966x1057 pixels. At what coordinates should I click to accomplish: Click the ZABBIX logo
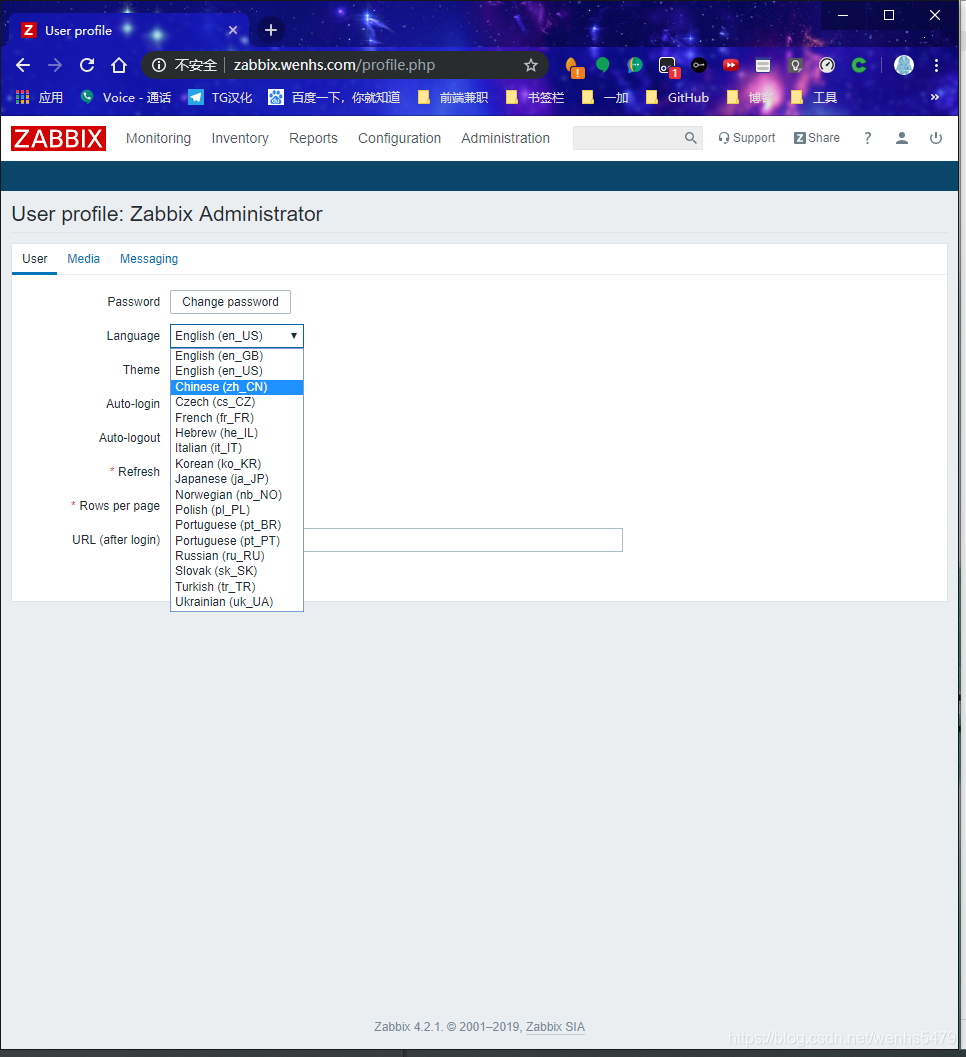pos(59,138)
